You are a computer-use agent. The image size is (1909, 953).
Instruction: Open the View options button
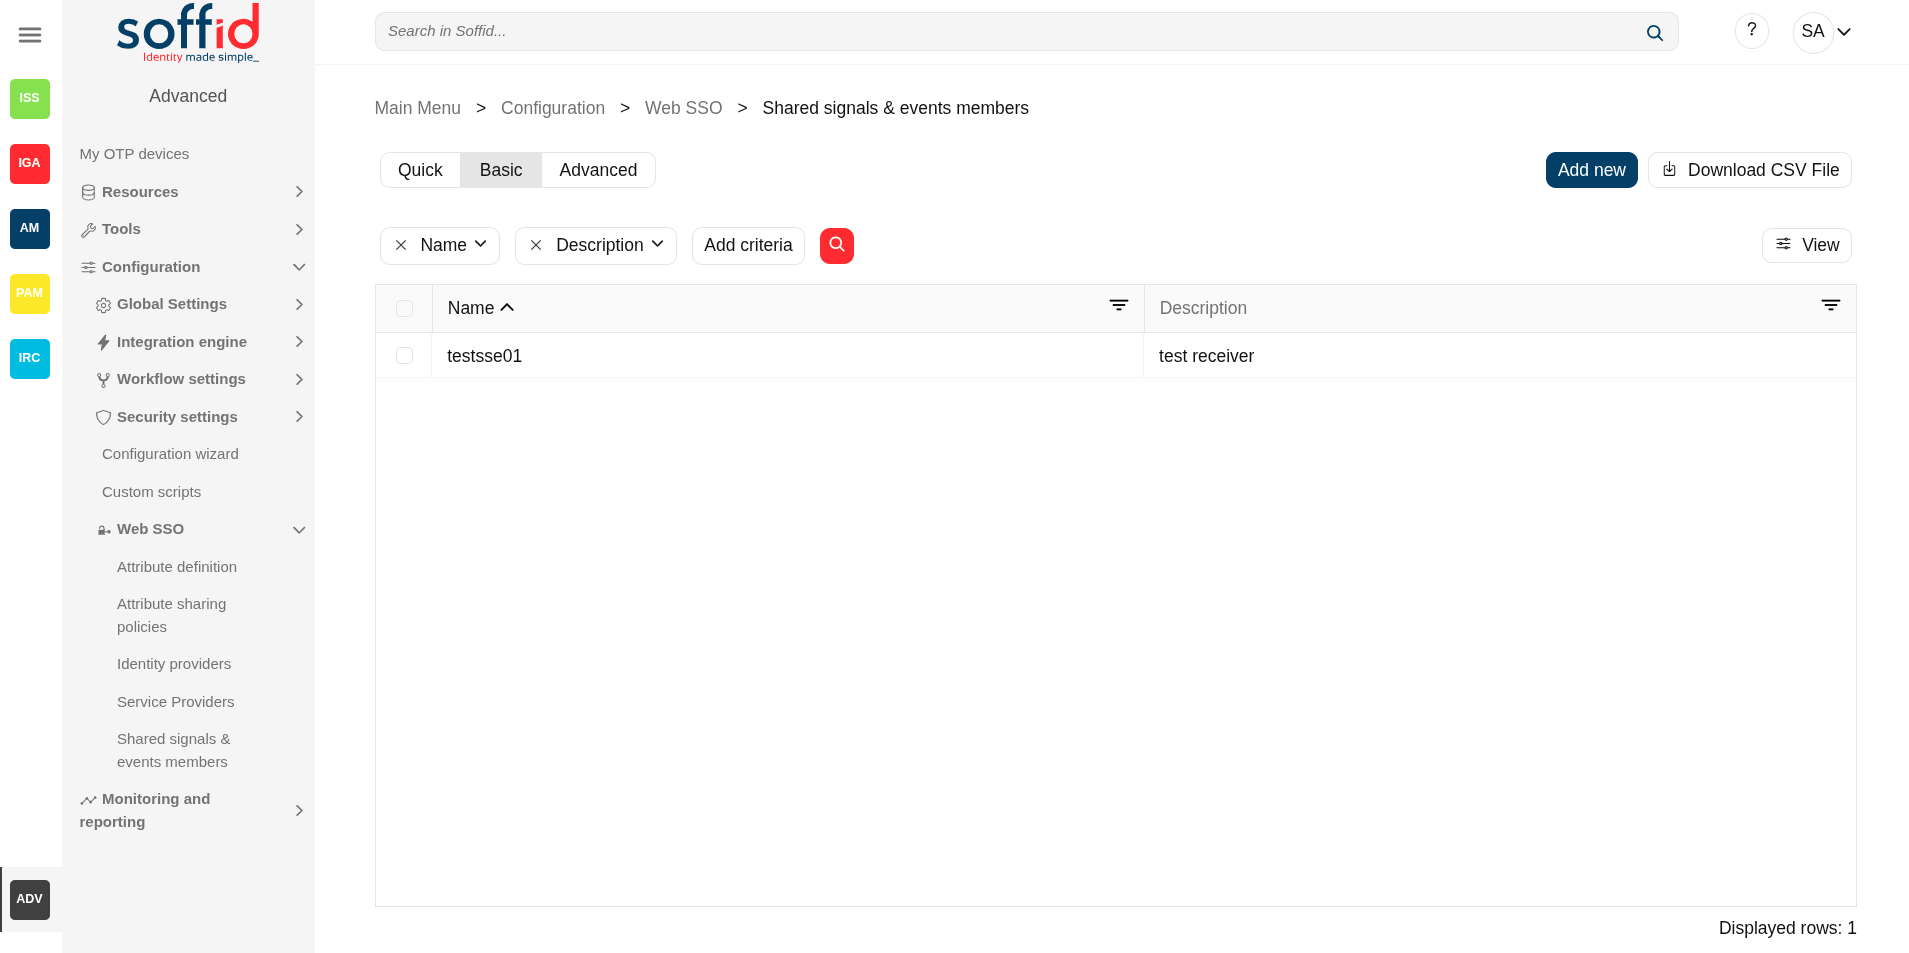pyautogui.click(x=1806, y=245)
